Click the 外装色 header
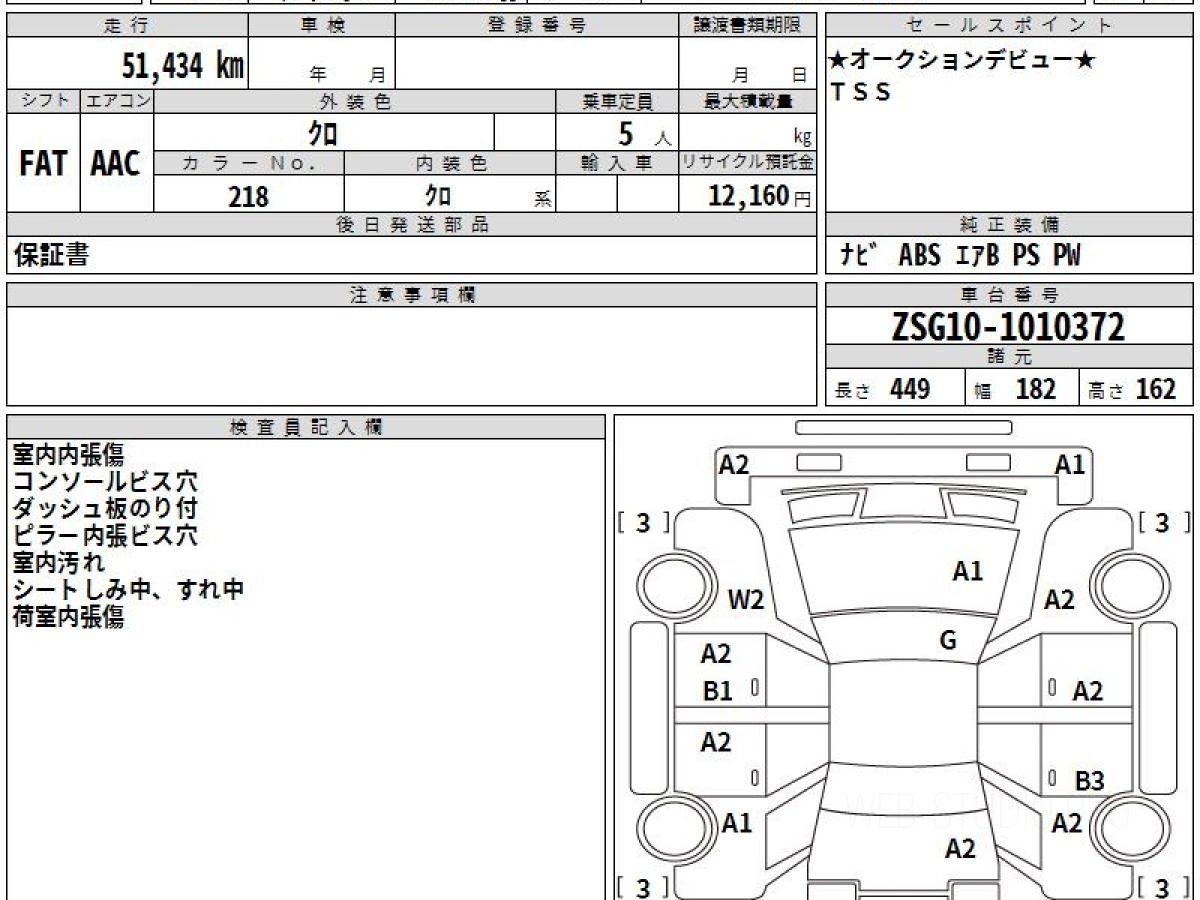1200x900 pixels. 355,101
